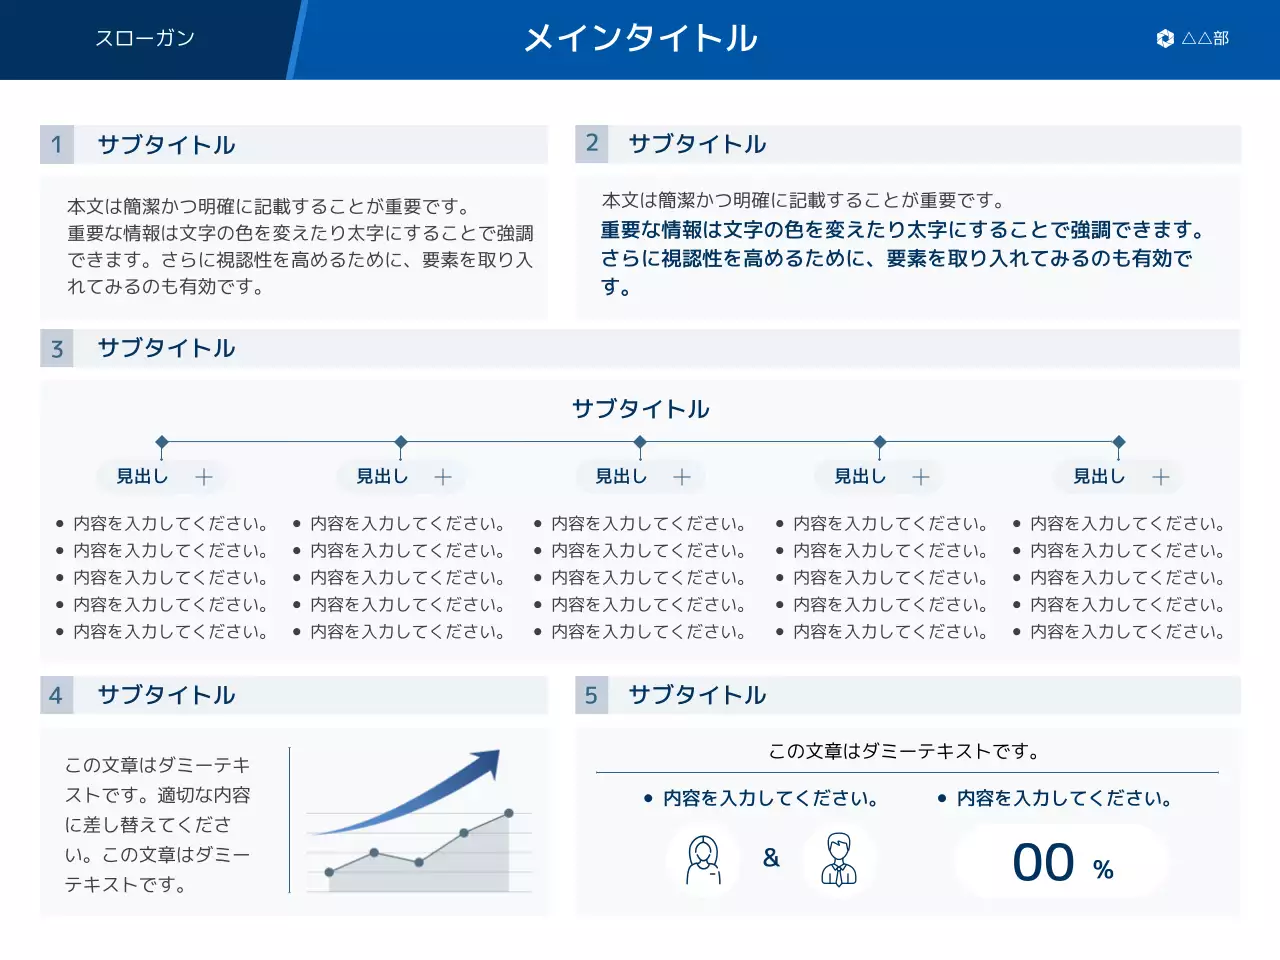Click the plus icon beside the first 見出し
The height and width of the screenshot is (960, 1280).
point(204,477)
